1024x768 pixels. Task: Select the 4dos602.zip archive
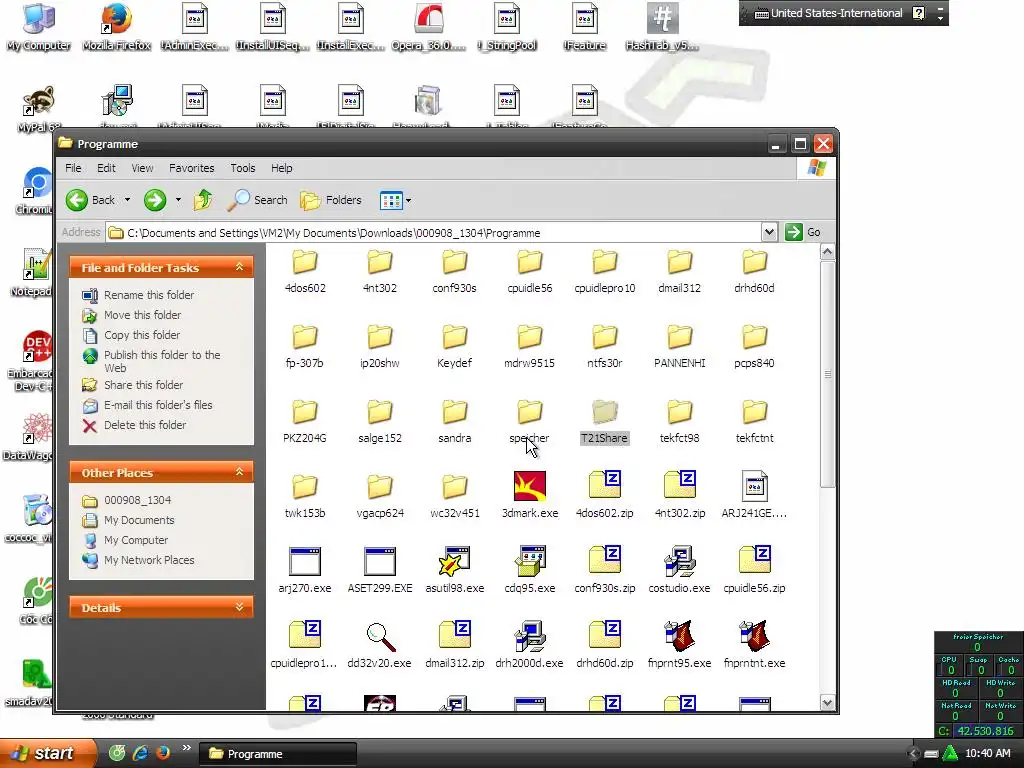(x=604, y=494)
